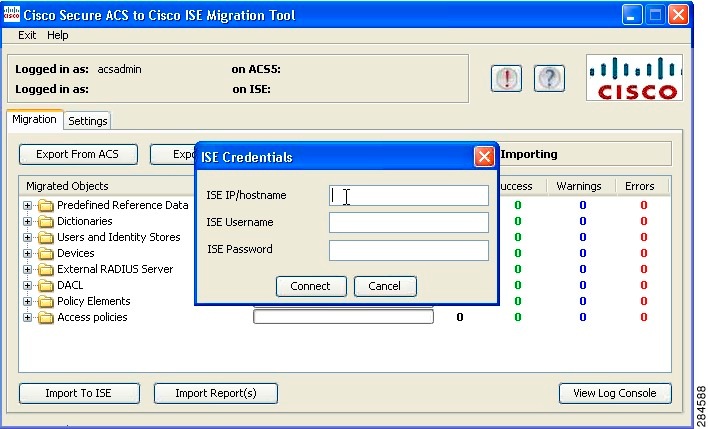Viewport: 708px width, 429px height.
Task: Focus the ISE IP/hostname field
Action: click(409, 196)
